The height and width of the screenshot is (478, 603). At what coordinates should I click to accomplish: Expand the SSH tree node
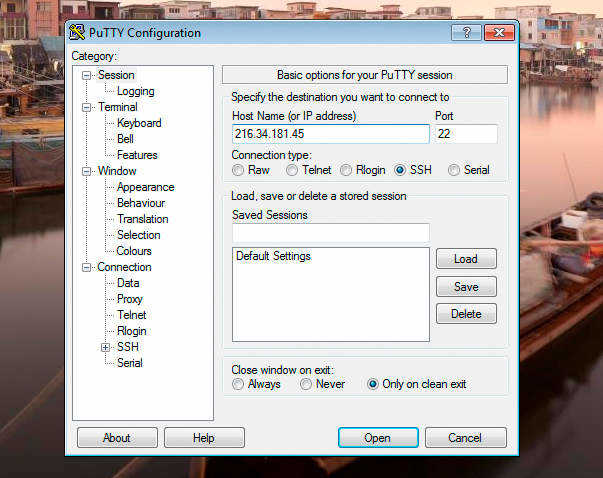coord(105,347)
